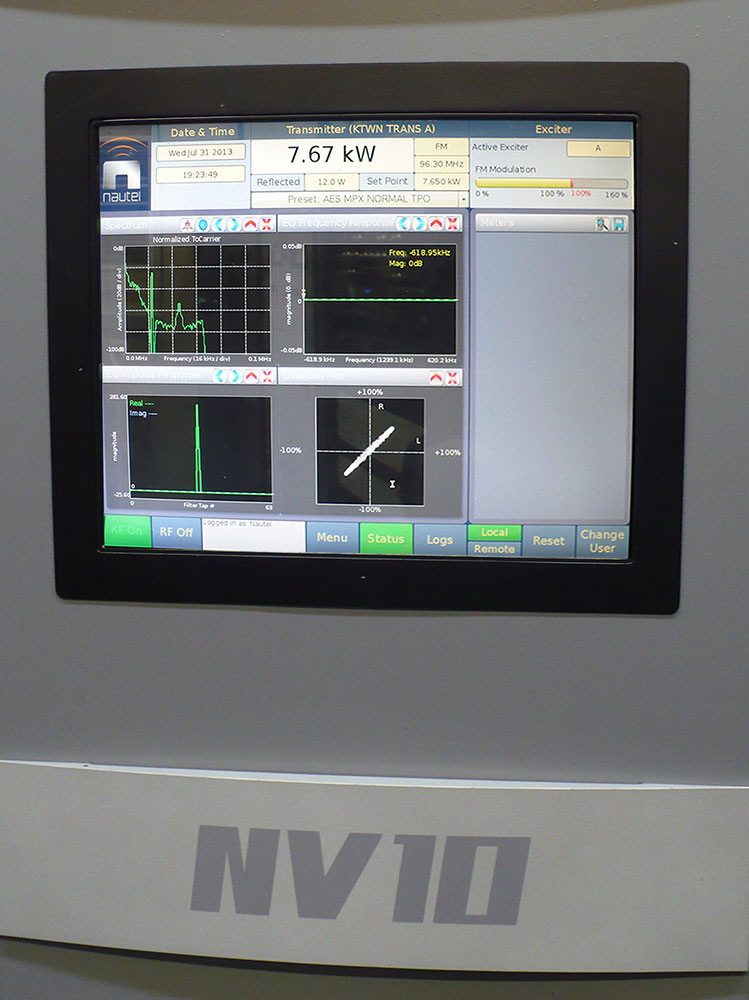Open the Status page
The width and height of the screenshot is (749, 1000).
point(386,539)
